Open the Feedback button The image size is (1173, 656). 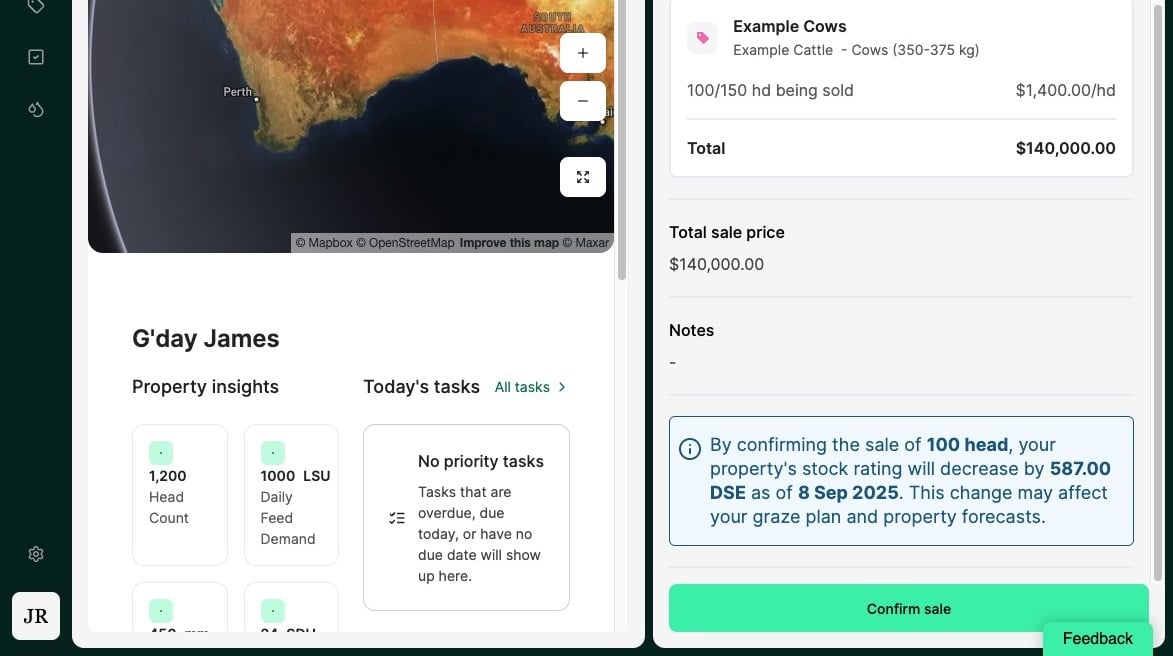point(1097,638)
